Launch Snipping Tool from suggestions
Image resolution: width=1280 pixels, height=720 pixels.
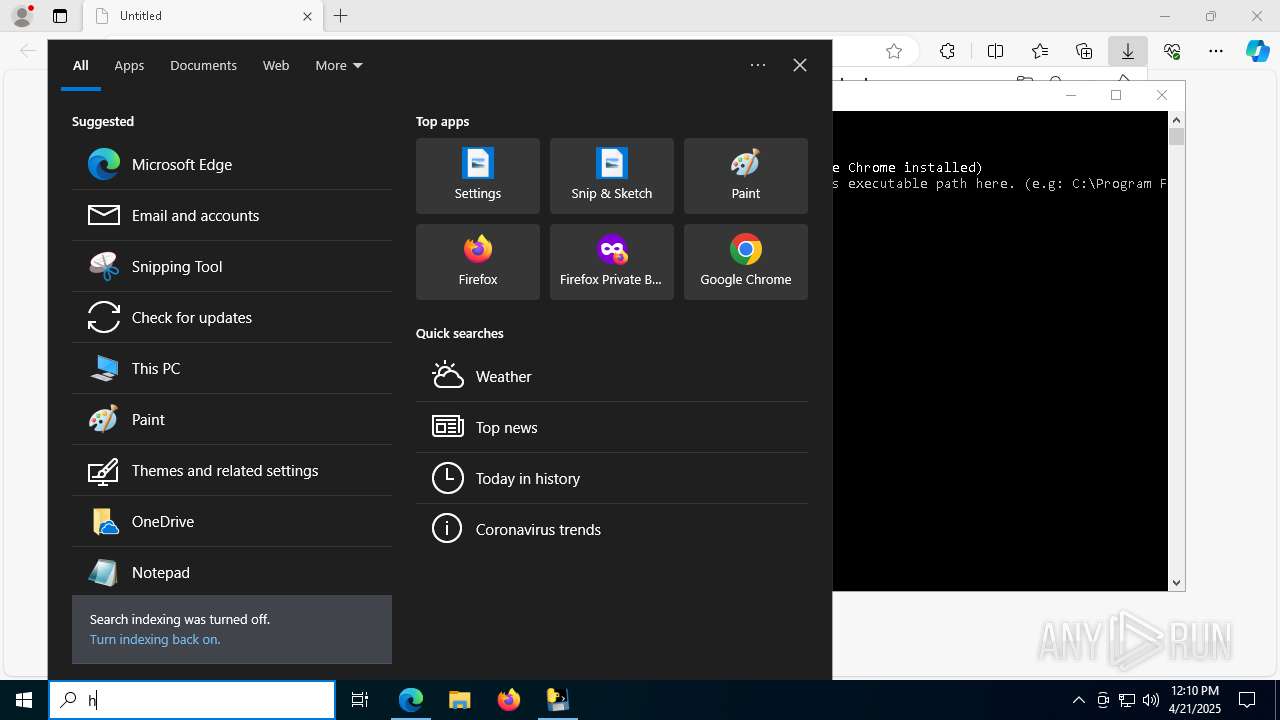(232, 266)
